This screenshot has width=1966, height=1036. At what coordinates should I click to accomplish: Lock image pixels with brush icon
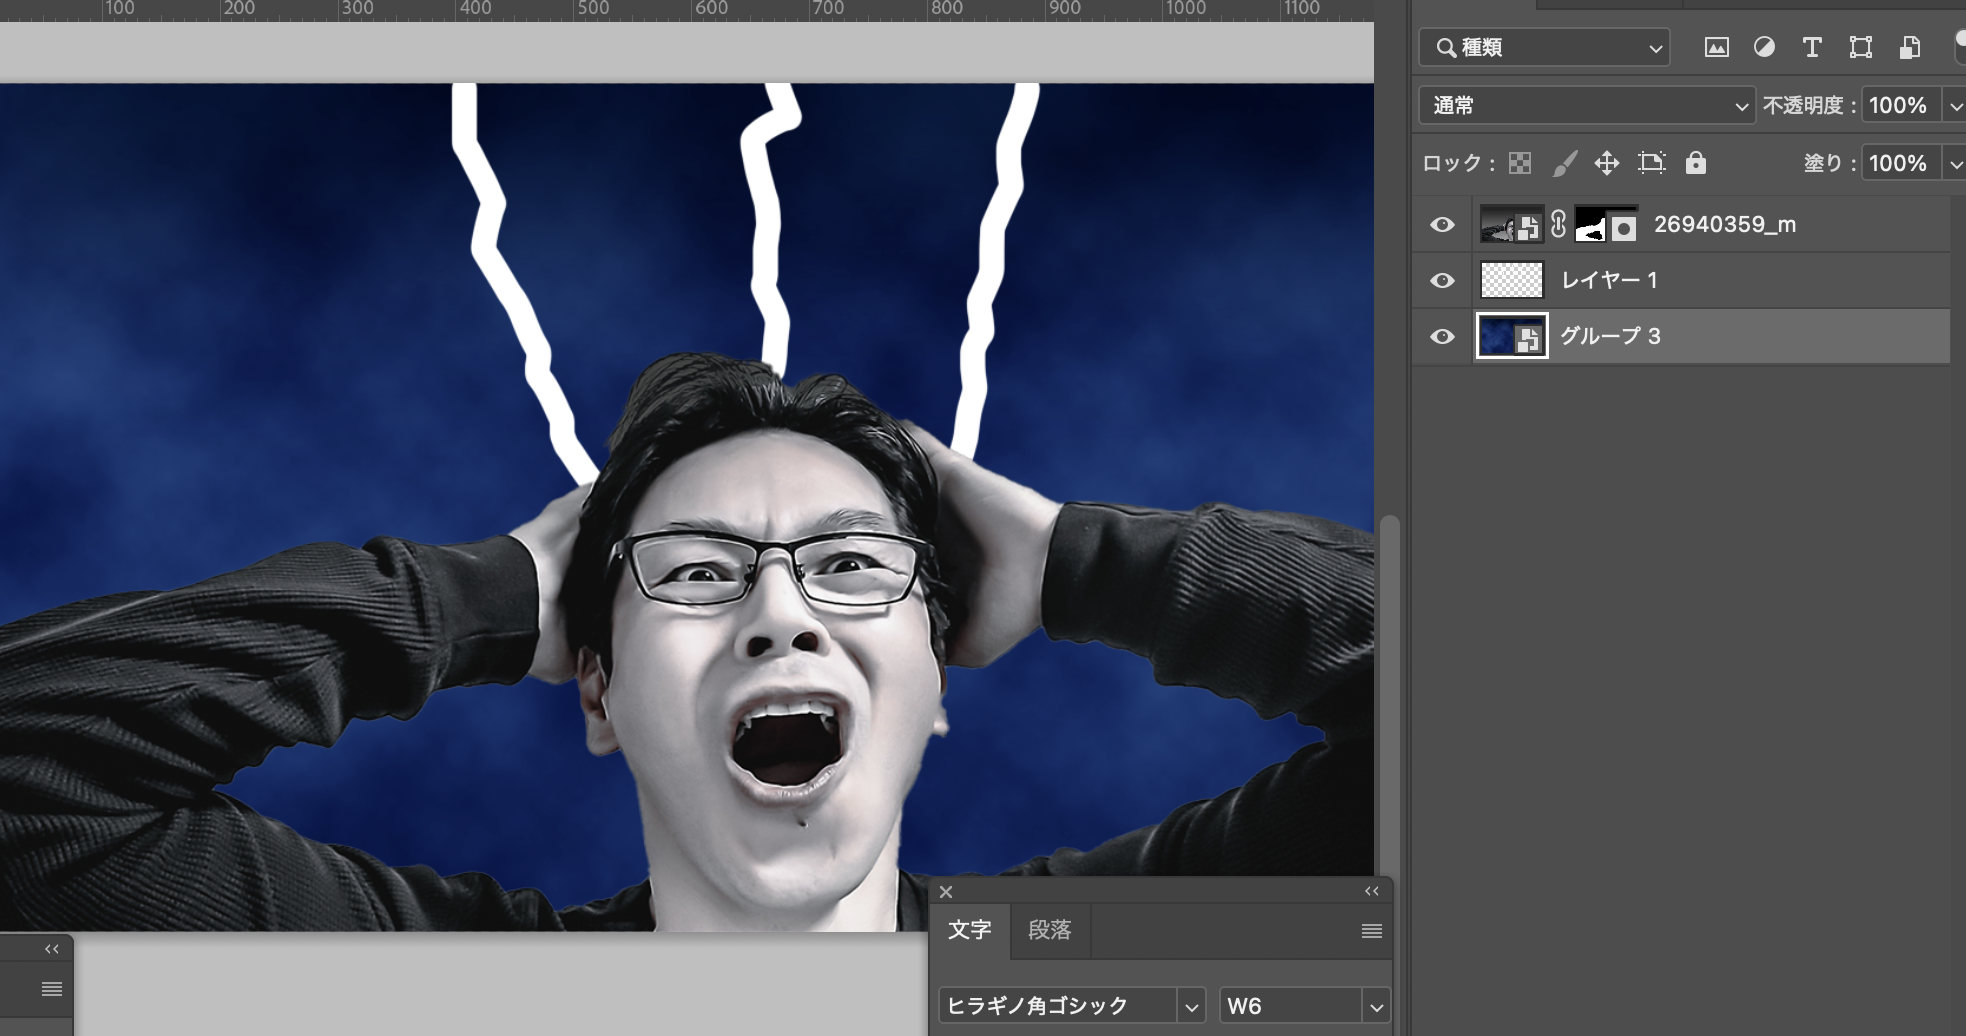(1564, 163)
